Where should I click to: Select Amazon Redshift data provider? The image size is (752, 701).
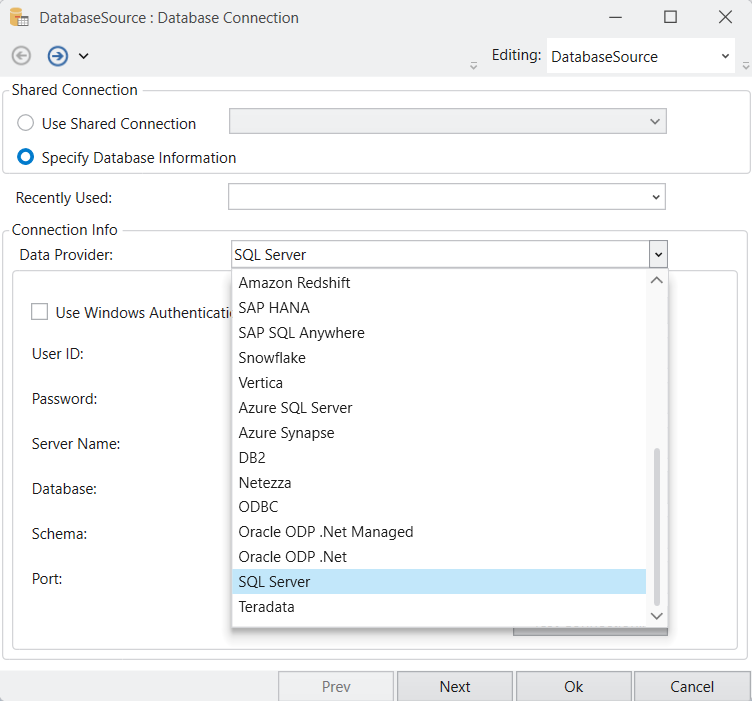[x=294, y=283]
